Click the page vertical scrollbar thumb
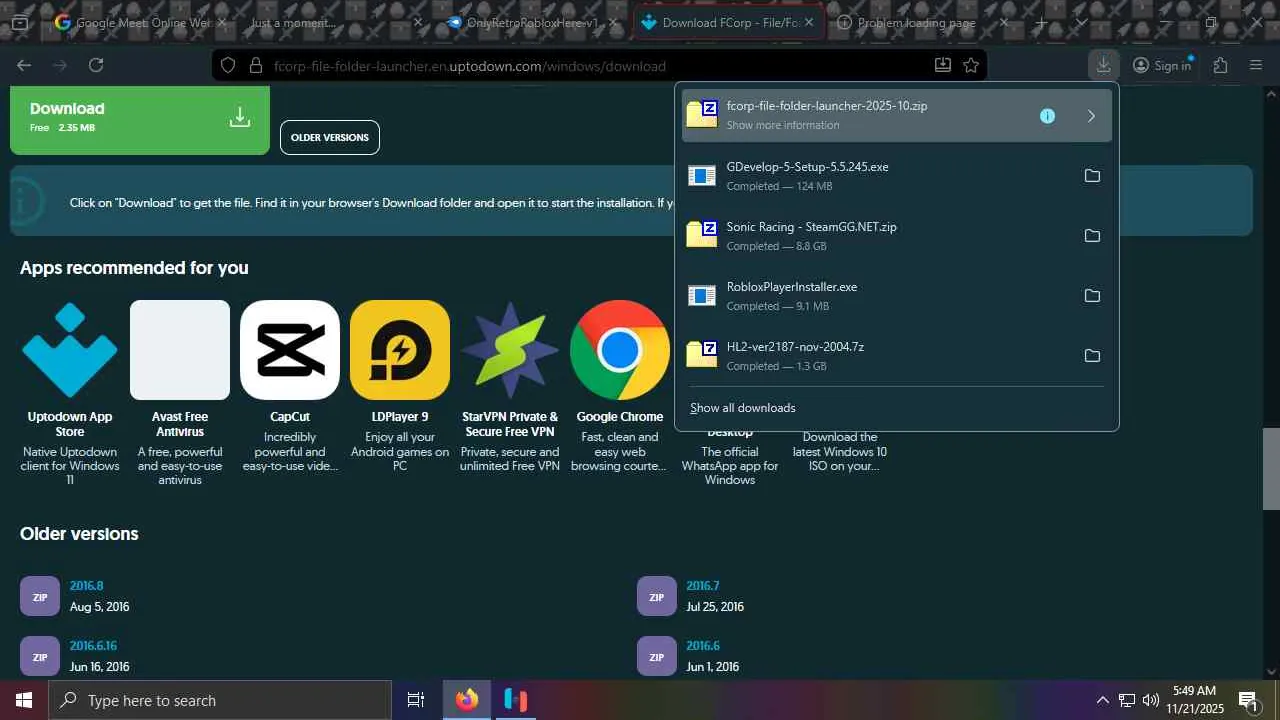 pyautogui.click(x=1271, y=468)
